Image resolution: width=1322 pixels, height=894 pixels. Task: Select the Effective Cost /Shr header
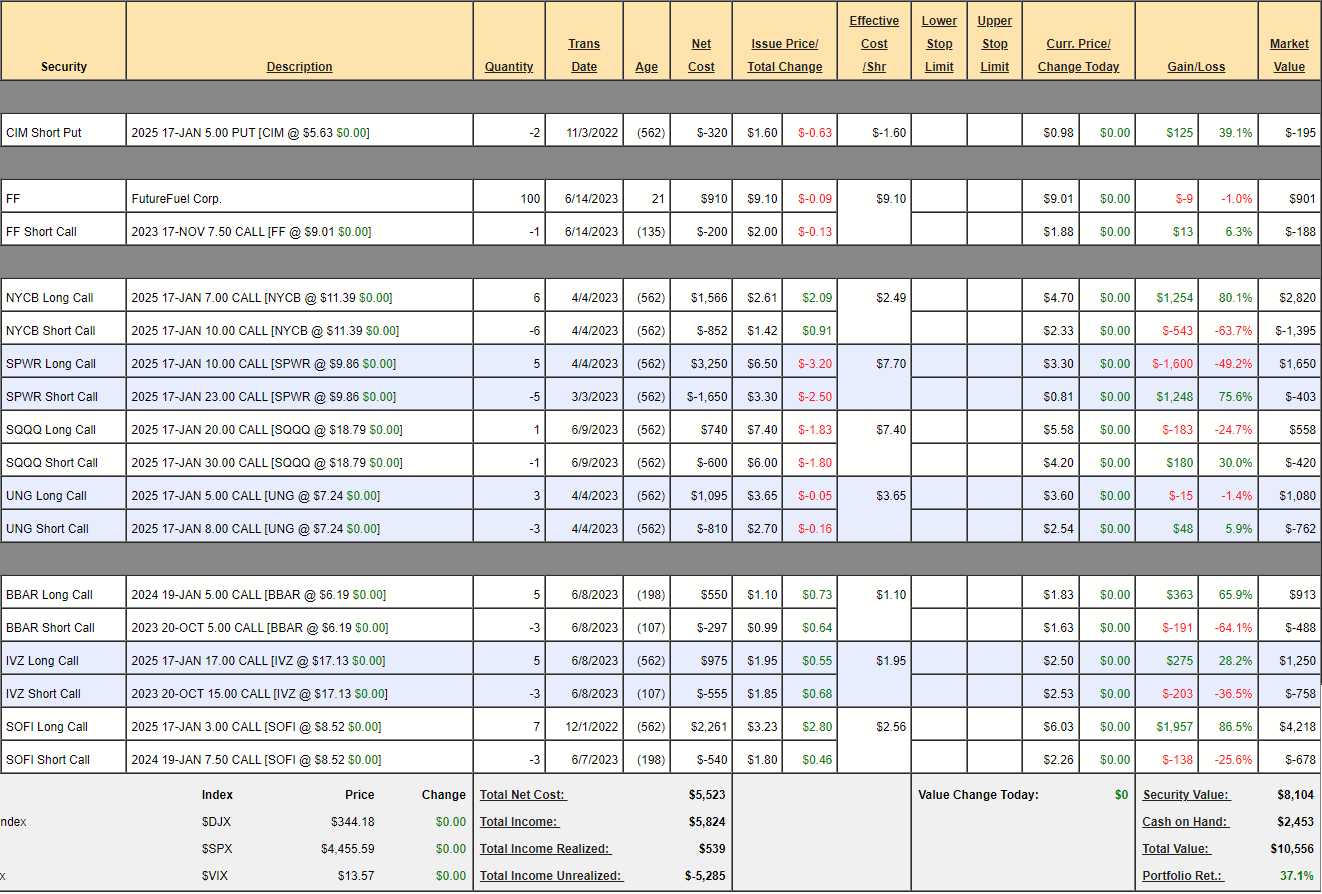pos(873,44)
